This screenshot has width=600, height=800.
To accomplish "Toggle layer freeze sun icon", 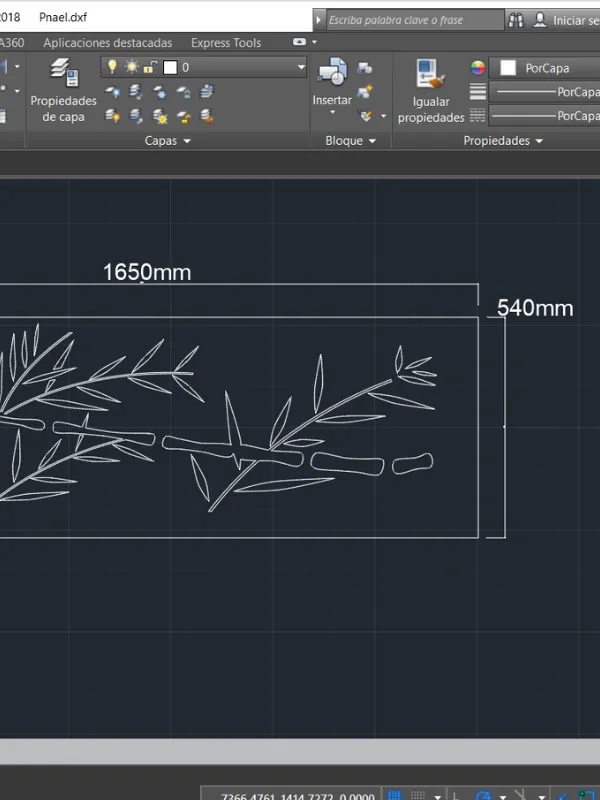I will pyautogui.click(x=131, y=67).
